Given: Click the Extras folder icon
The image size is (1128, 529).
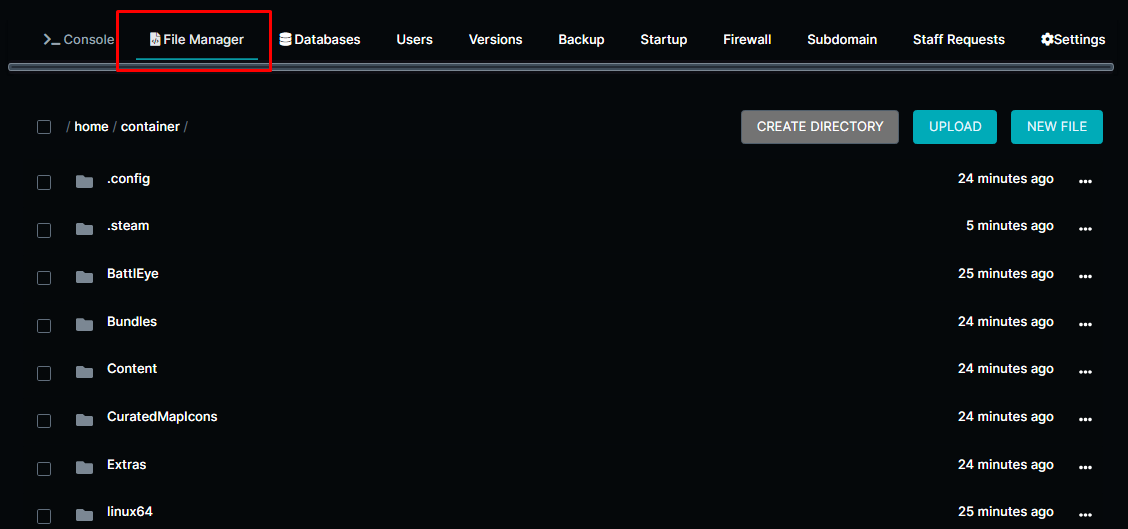Looking at the screenshot, I should coord(84,467).
